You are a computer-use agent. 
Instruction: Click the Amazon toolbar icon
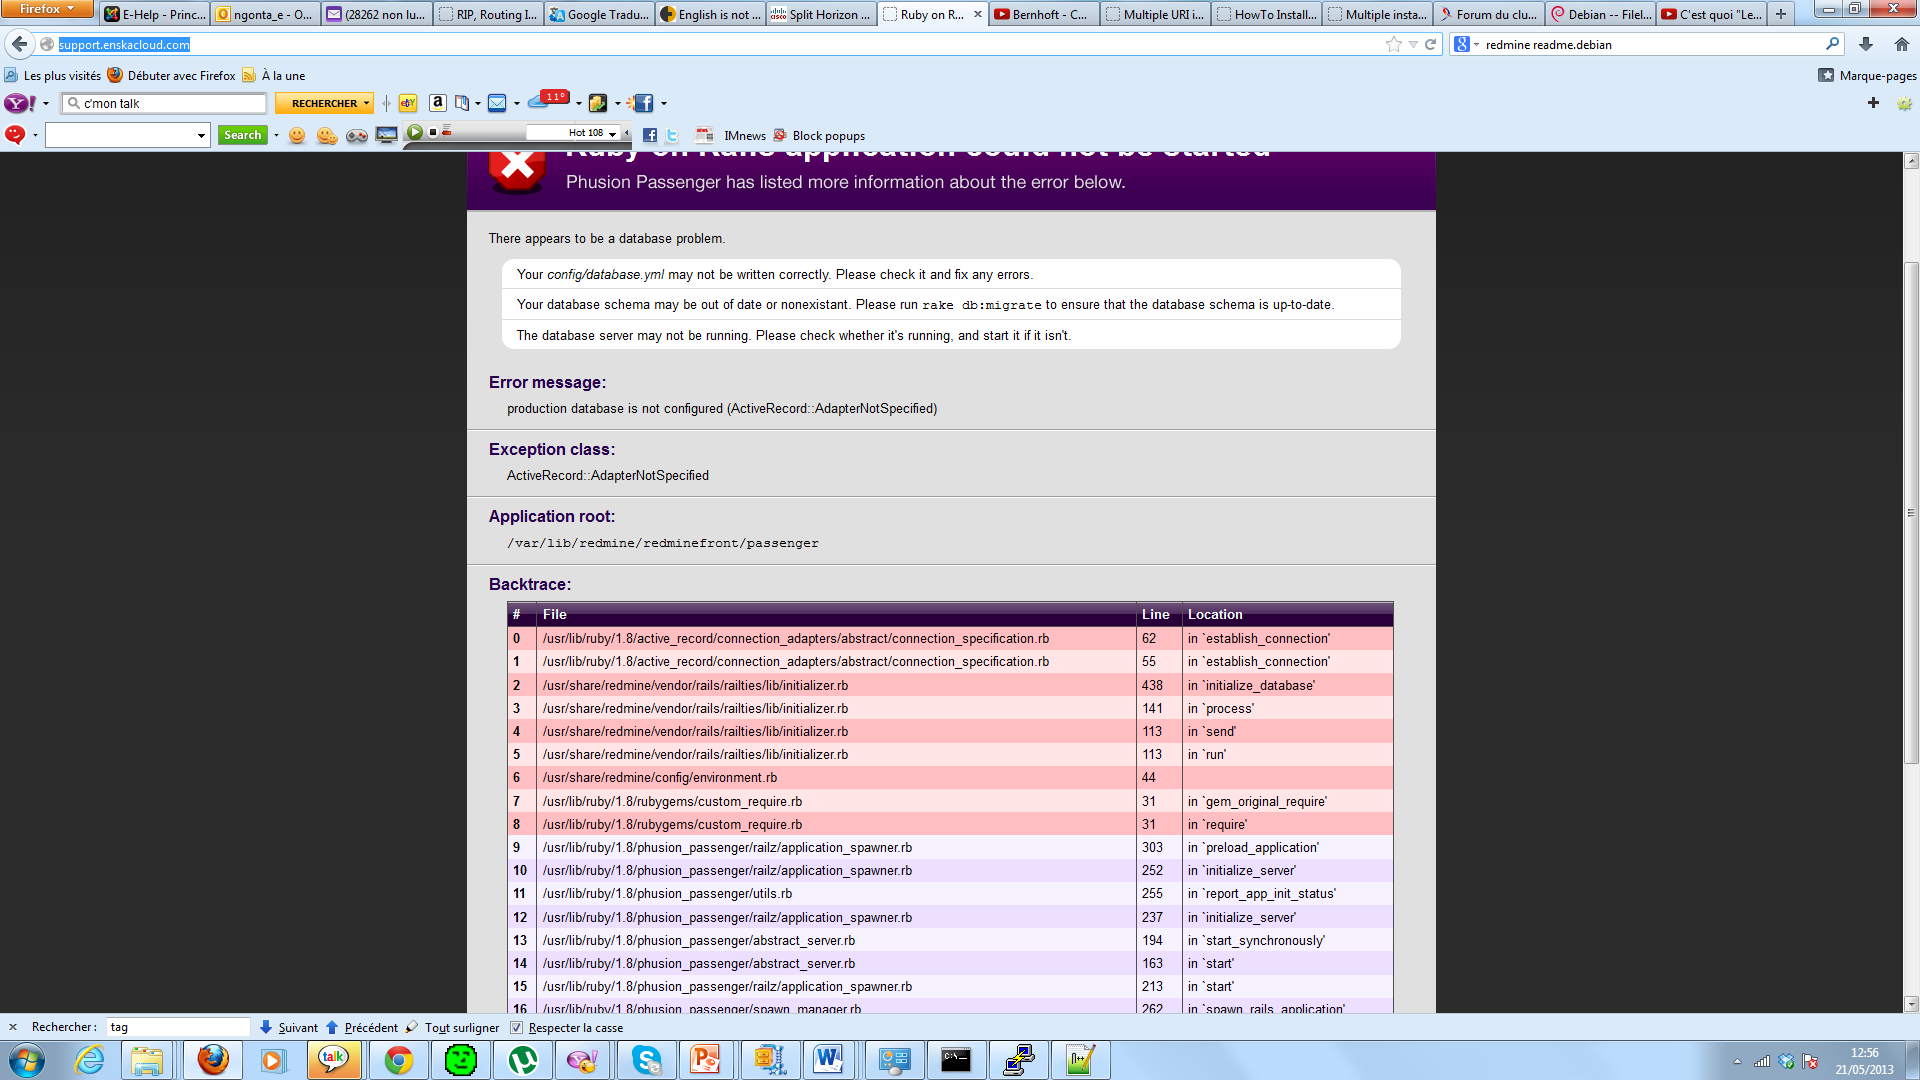tap(437, 103)
